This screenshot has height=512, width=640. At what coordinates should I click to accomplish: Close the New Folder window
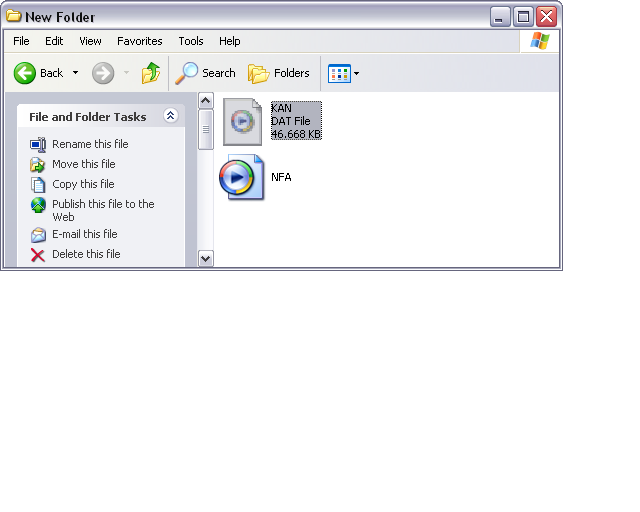[x=547, y=17]
